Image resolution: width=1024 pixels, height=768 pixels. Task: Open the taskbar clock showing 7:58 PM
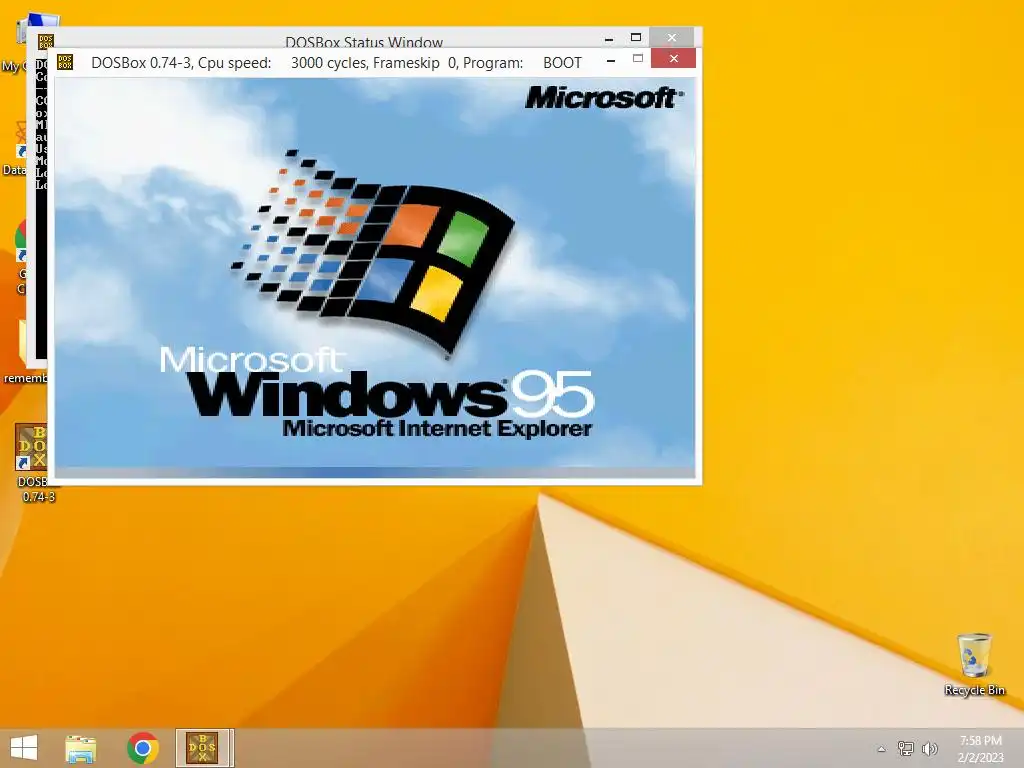[x=980, y=748]
